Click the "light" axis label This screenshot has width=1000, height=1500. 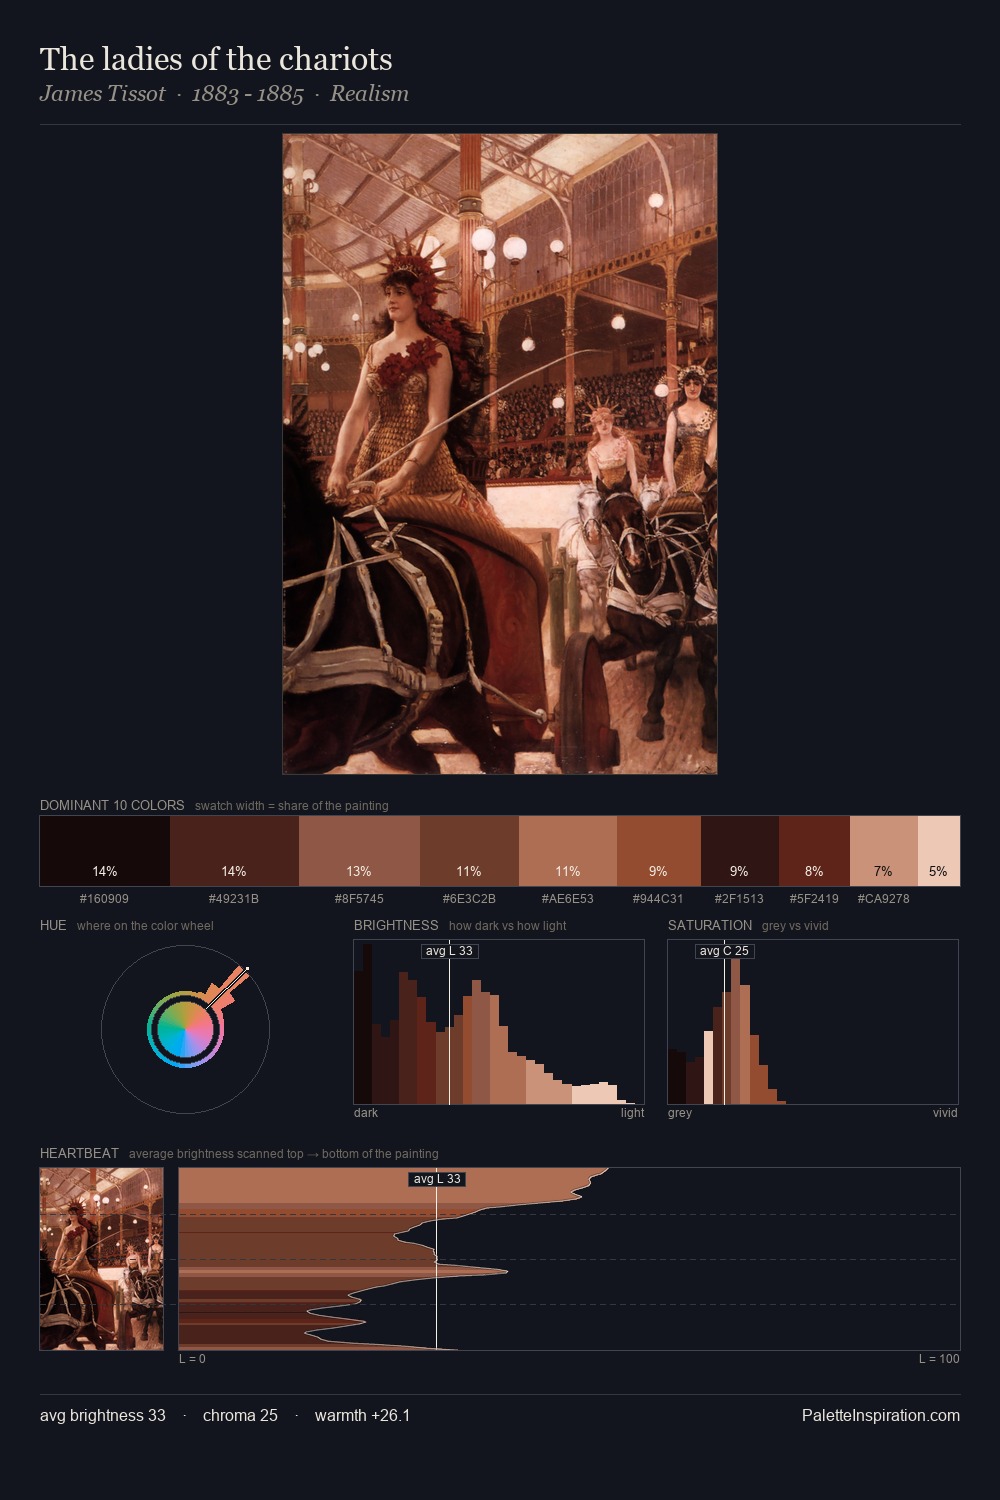633,1113
